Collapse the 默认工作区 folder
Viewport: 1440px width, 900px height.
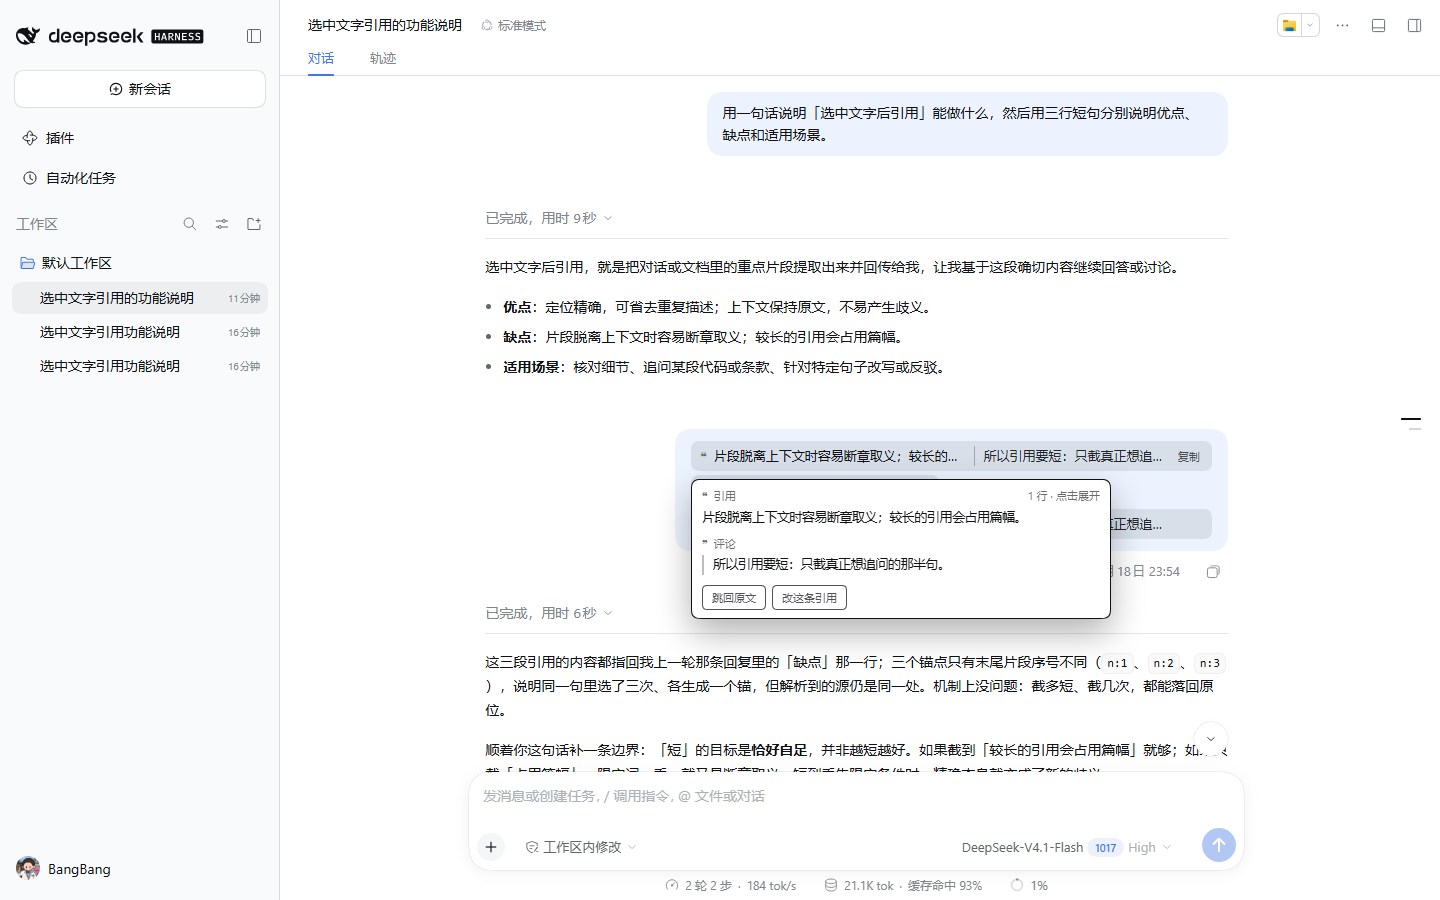(66, 263)
